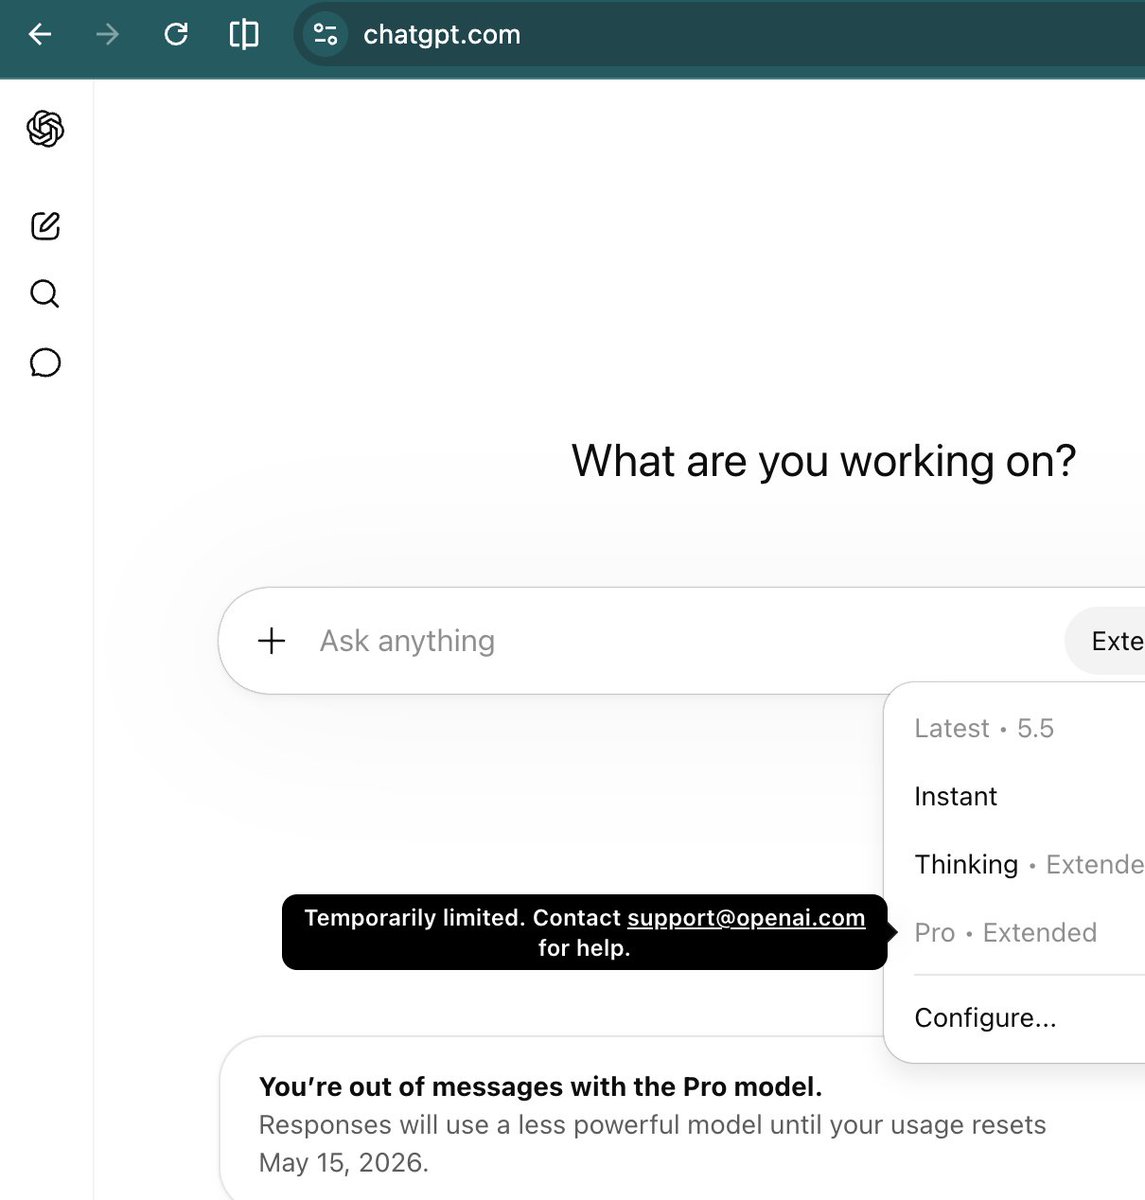Viewport: 1145px width, 1200px height.
Task: Click the out of Pro messages notice heading
Action: pos(540,1086)
